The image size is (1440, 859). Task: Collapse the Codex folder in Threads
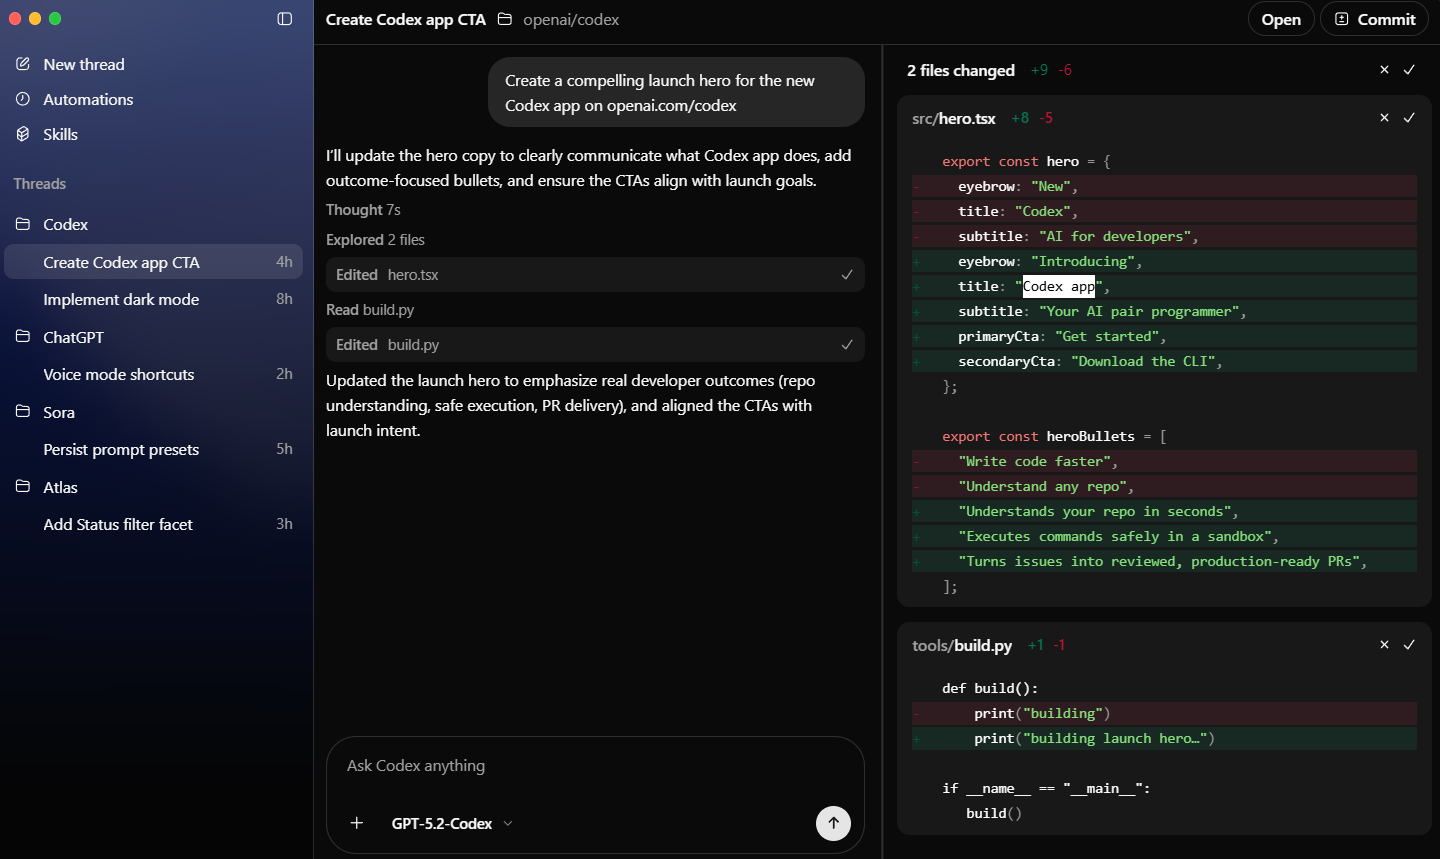click(x=65, y=224)
